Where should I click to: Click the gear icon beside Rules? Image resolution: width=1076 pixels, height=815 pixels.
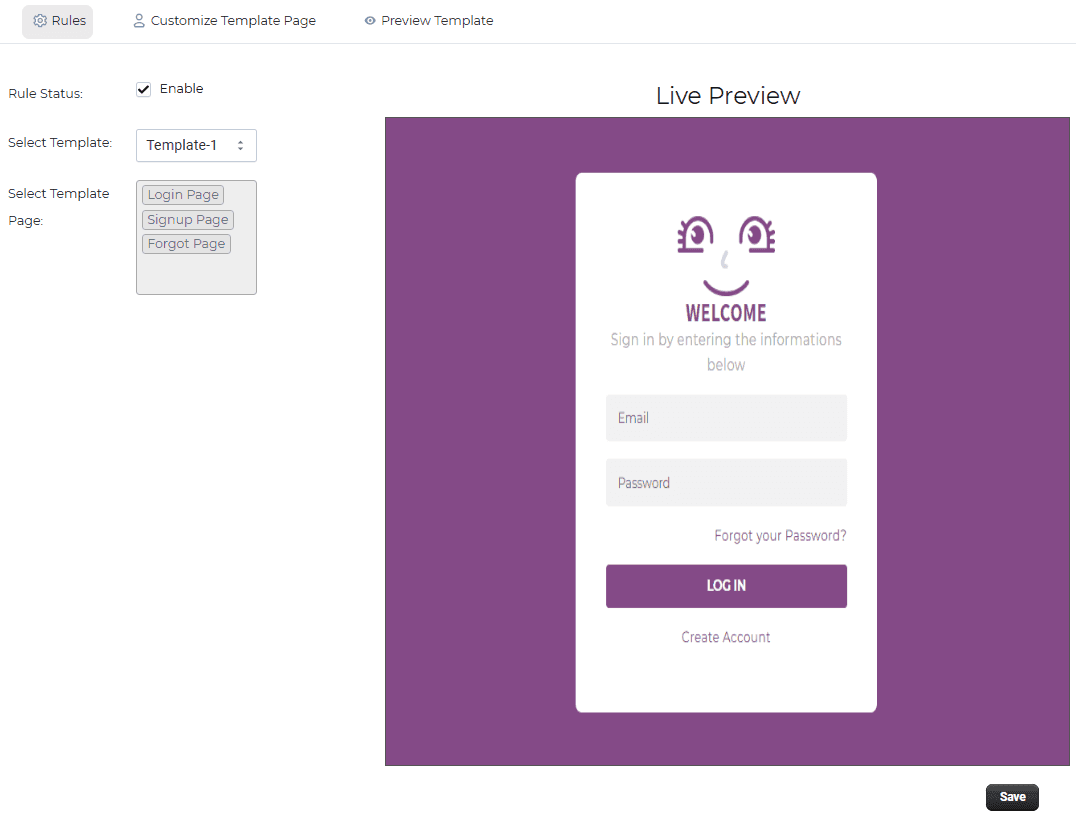[40, 21]
